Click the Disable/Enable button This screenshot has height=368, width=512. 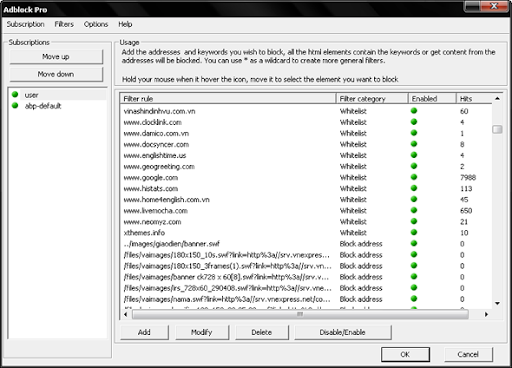343,332
